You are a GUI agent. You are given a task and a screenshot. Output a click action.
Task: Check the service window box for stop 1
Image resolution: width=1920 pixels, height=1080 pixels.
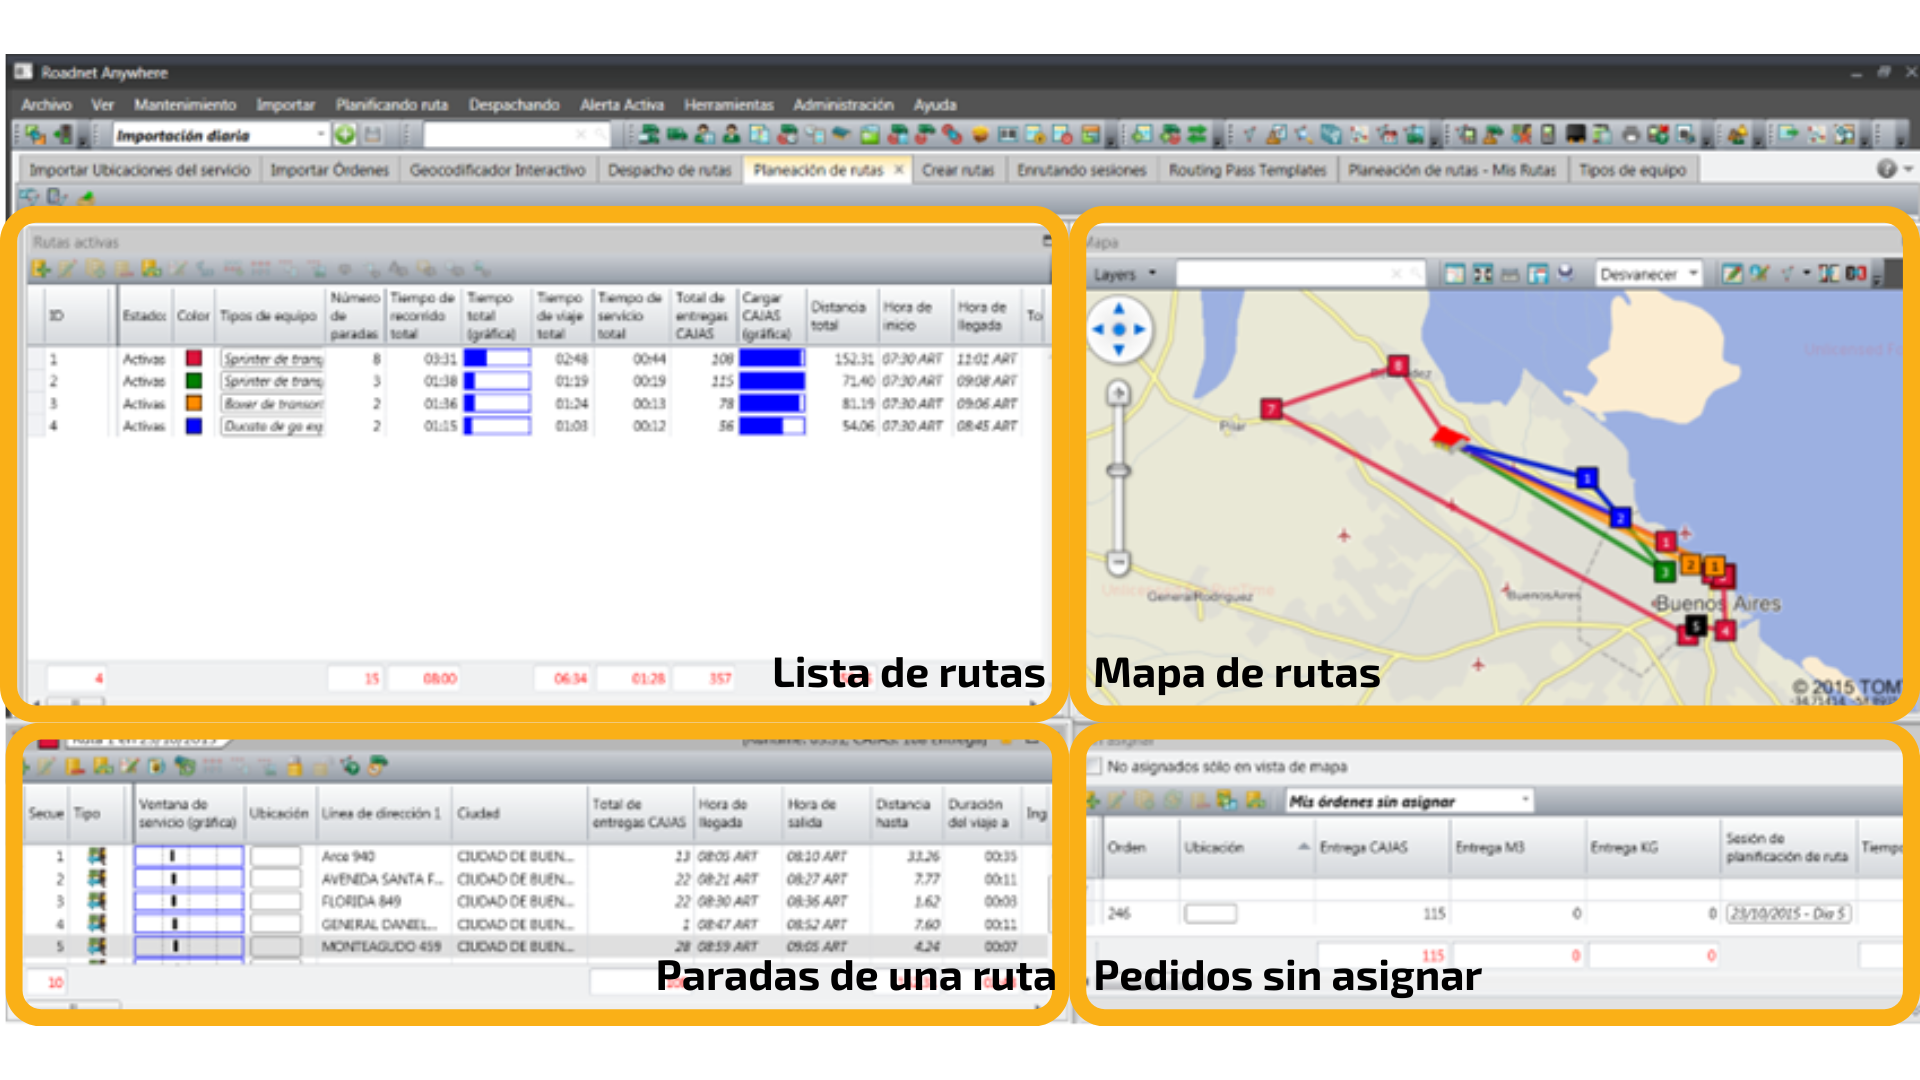(187, 855)
